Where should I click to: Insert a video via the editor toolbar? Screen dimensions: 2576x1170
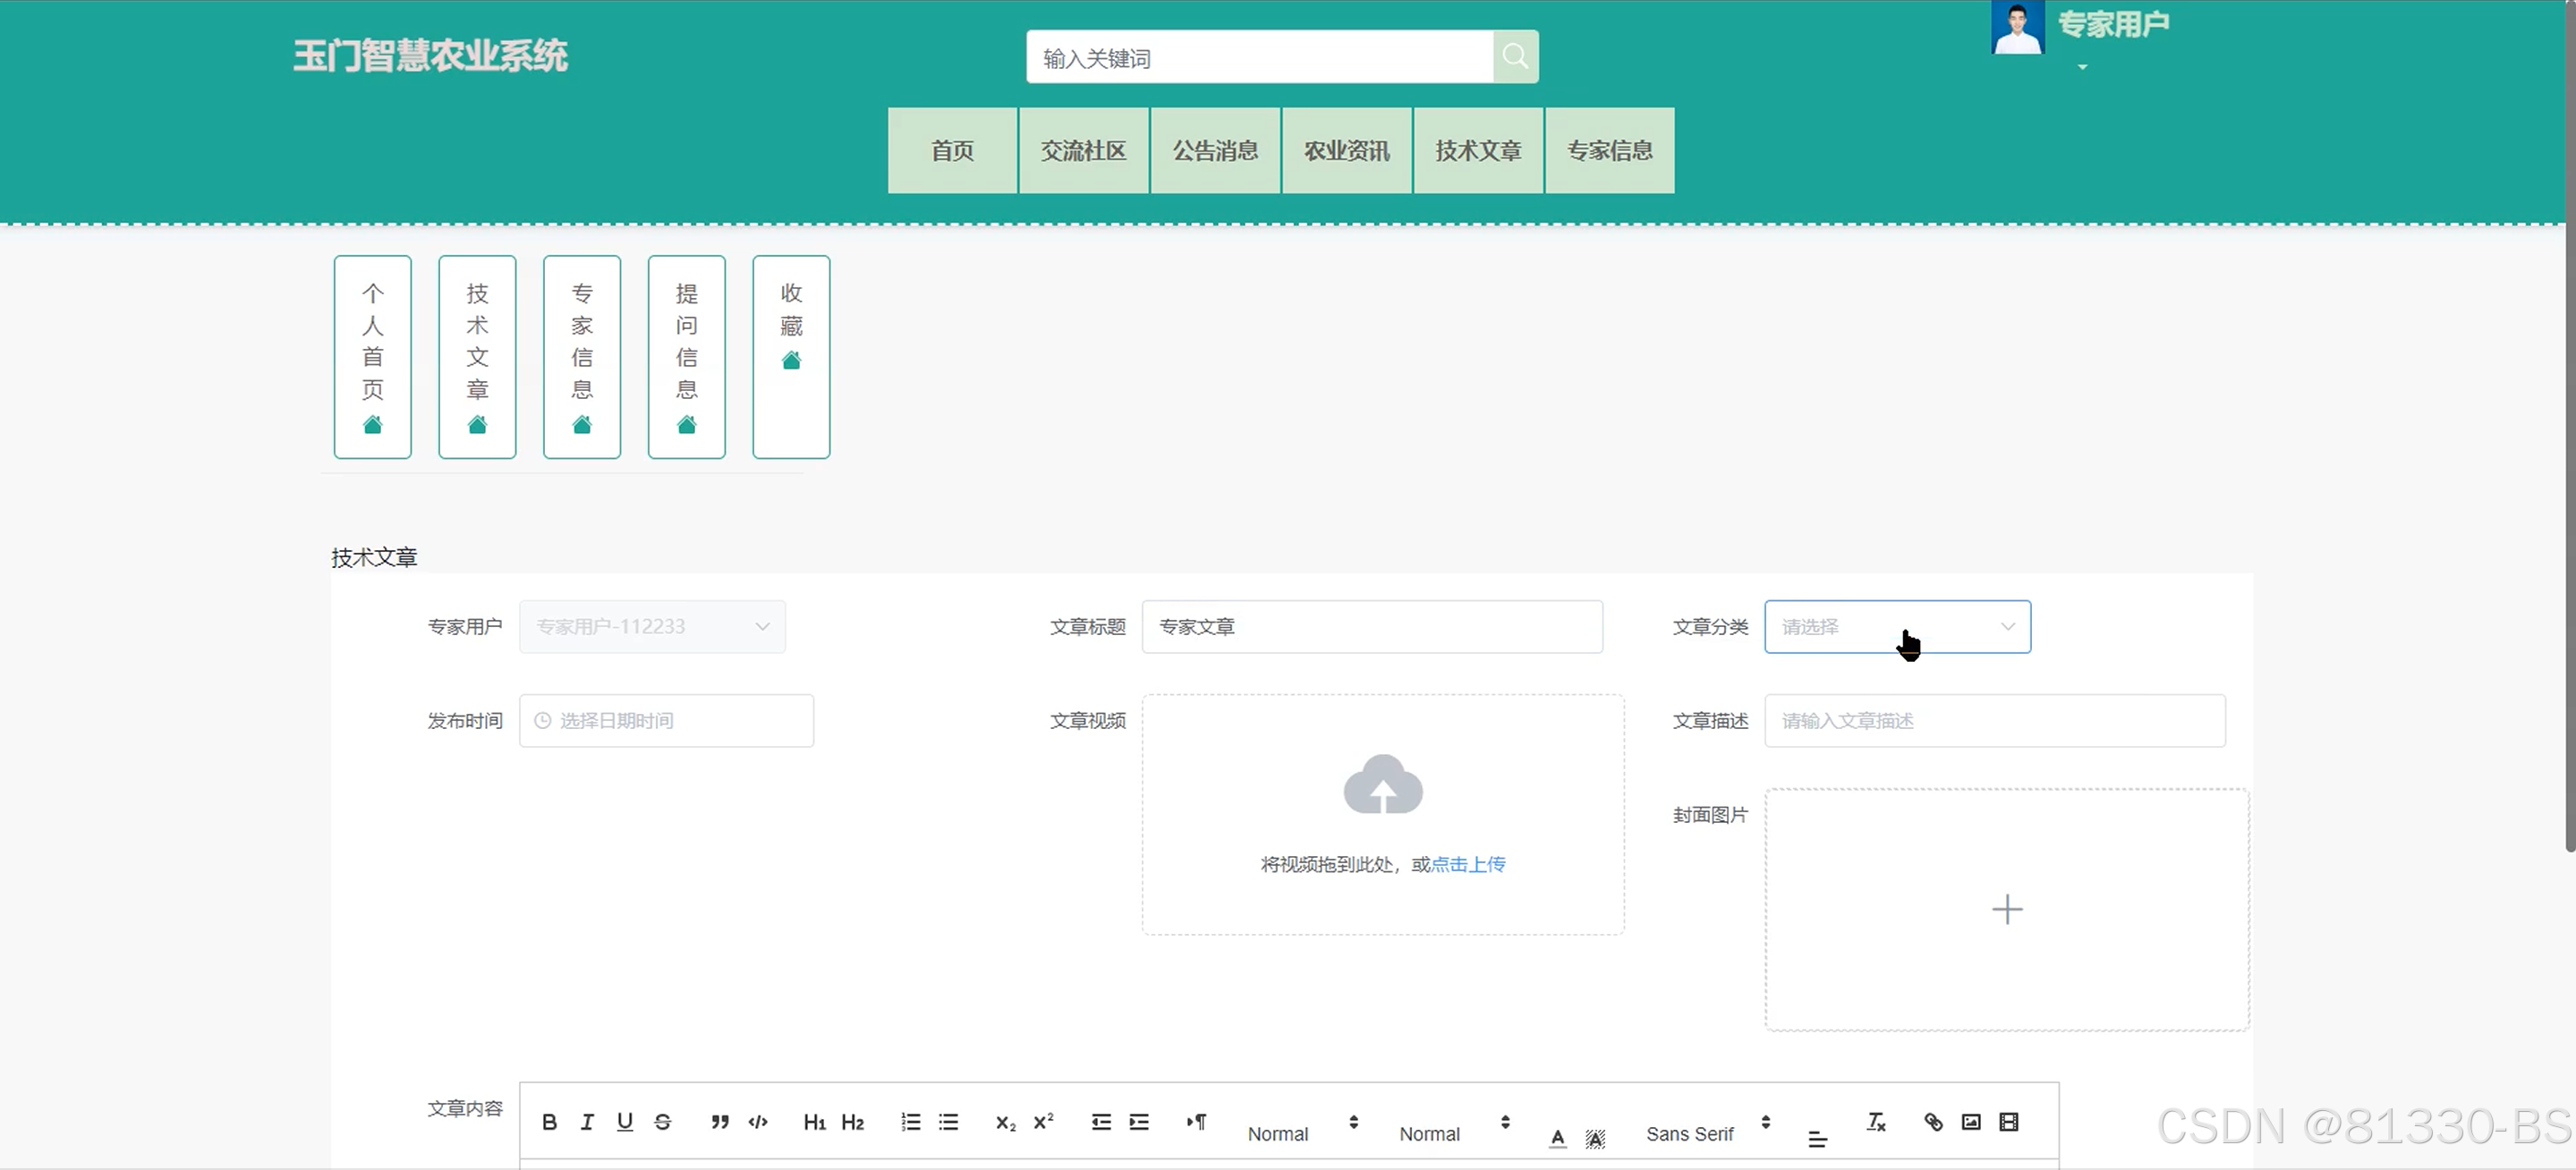coord(2009,1122)
